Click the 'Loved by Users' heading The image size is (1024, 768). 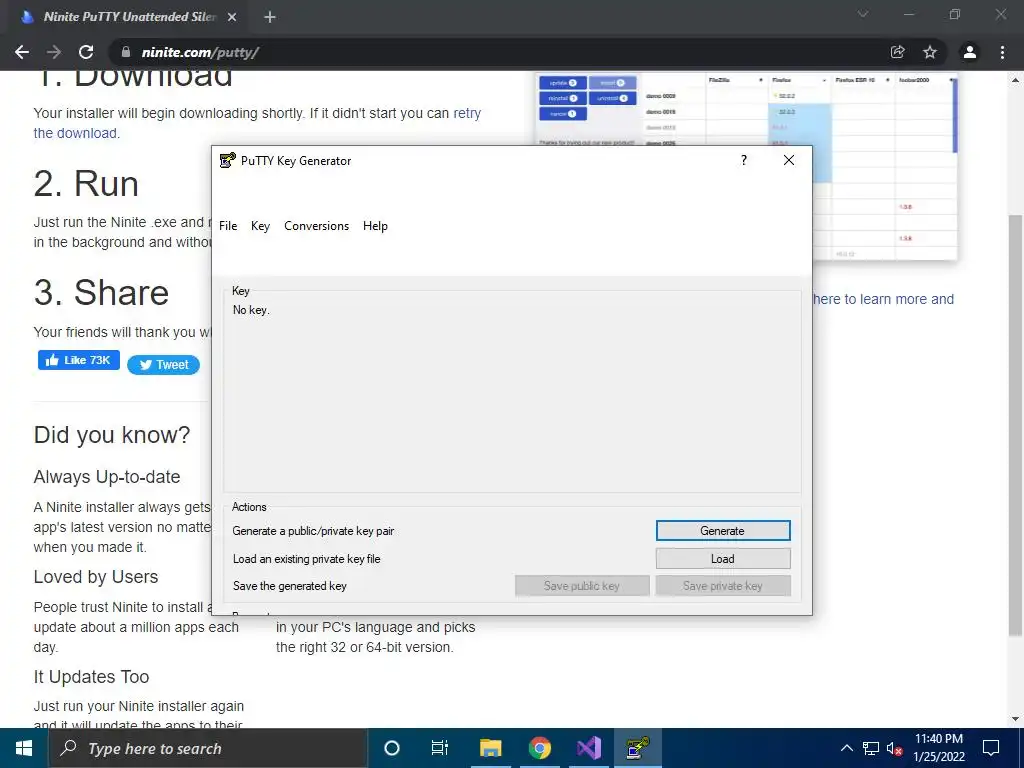click(96, 577)
